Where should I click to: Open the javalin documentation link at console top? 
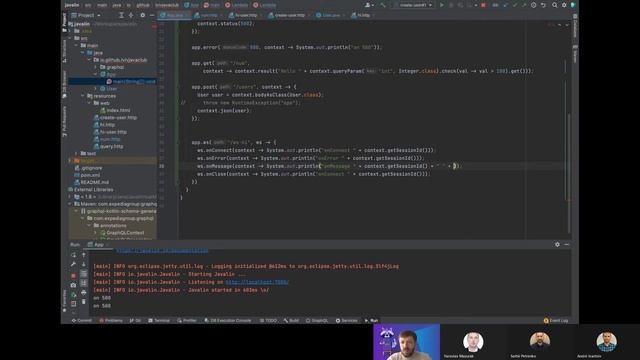click(x=162, y=250)
